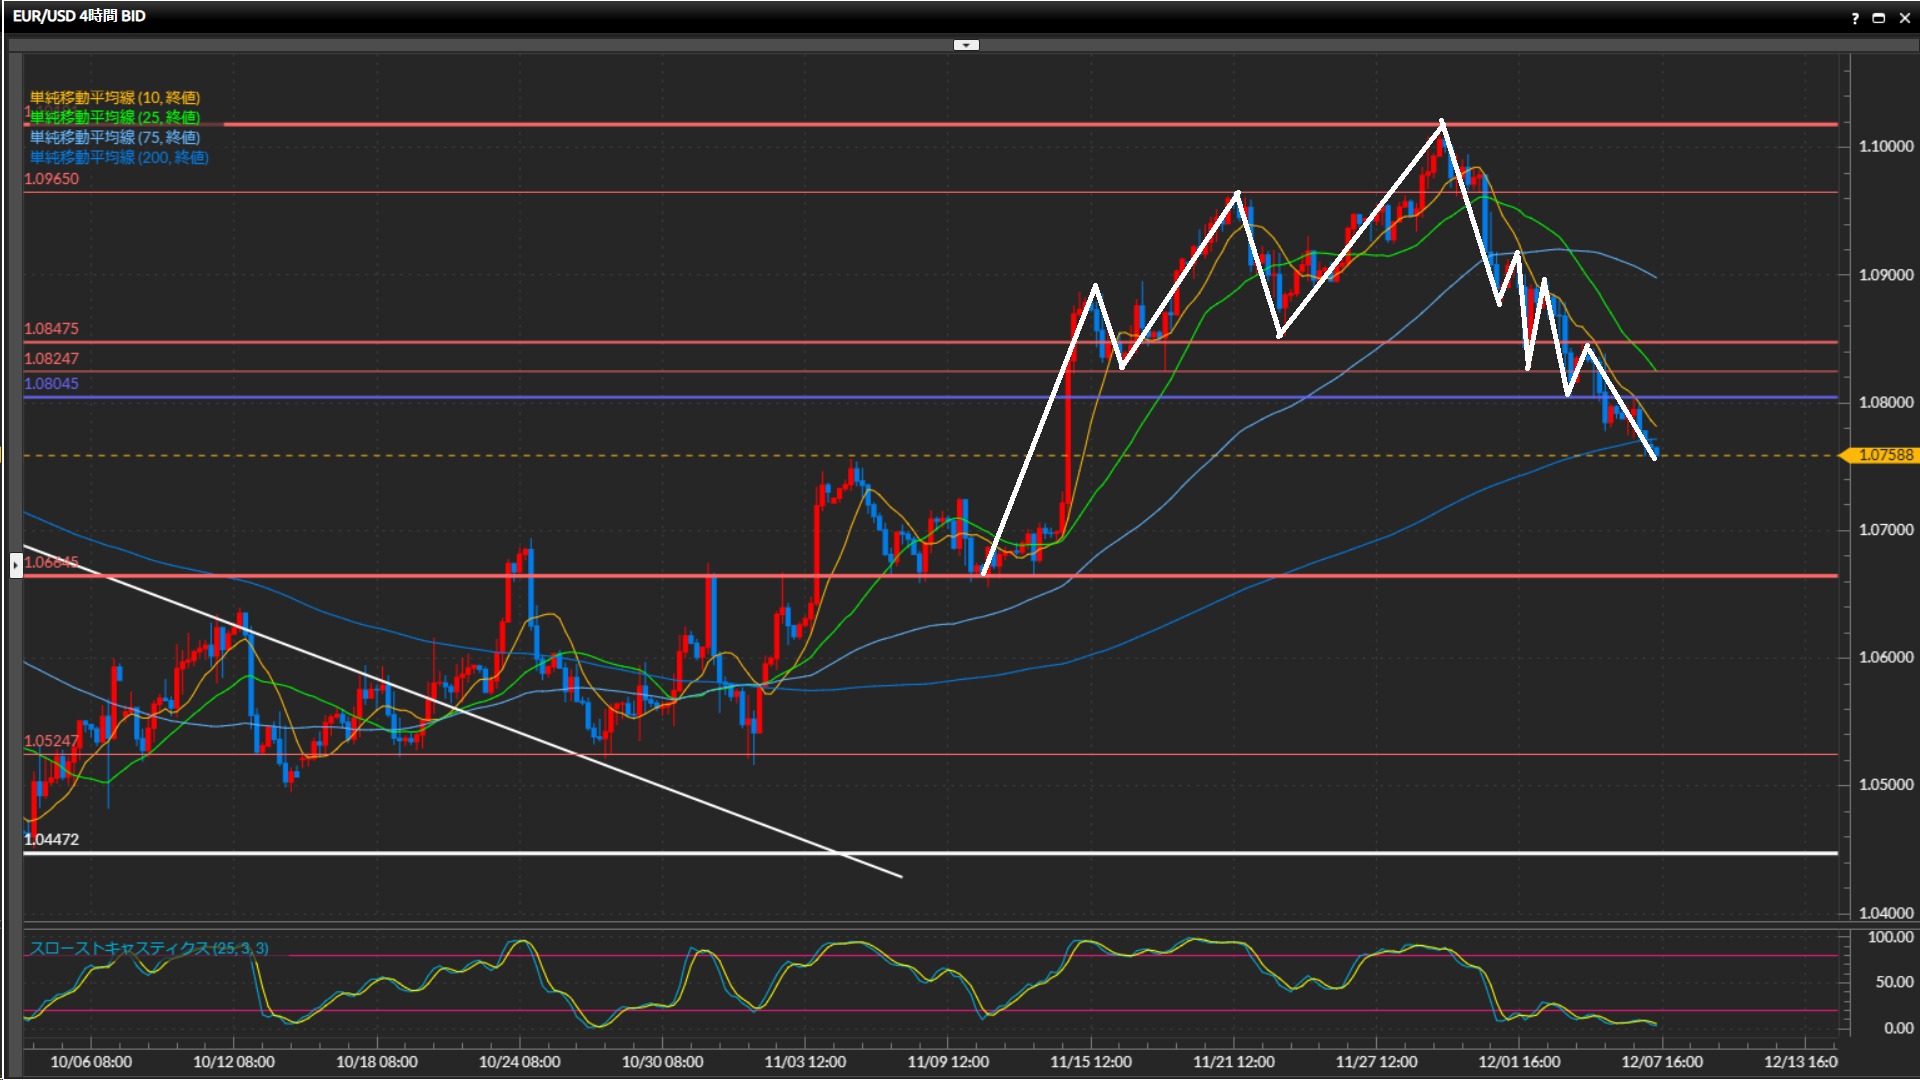Select the 1.08045 blue horizontal line label
This screenshot has height=1080, width=1920.
click(51, 383)
